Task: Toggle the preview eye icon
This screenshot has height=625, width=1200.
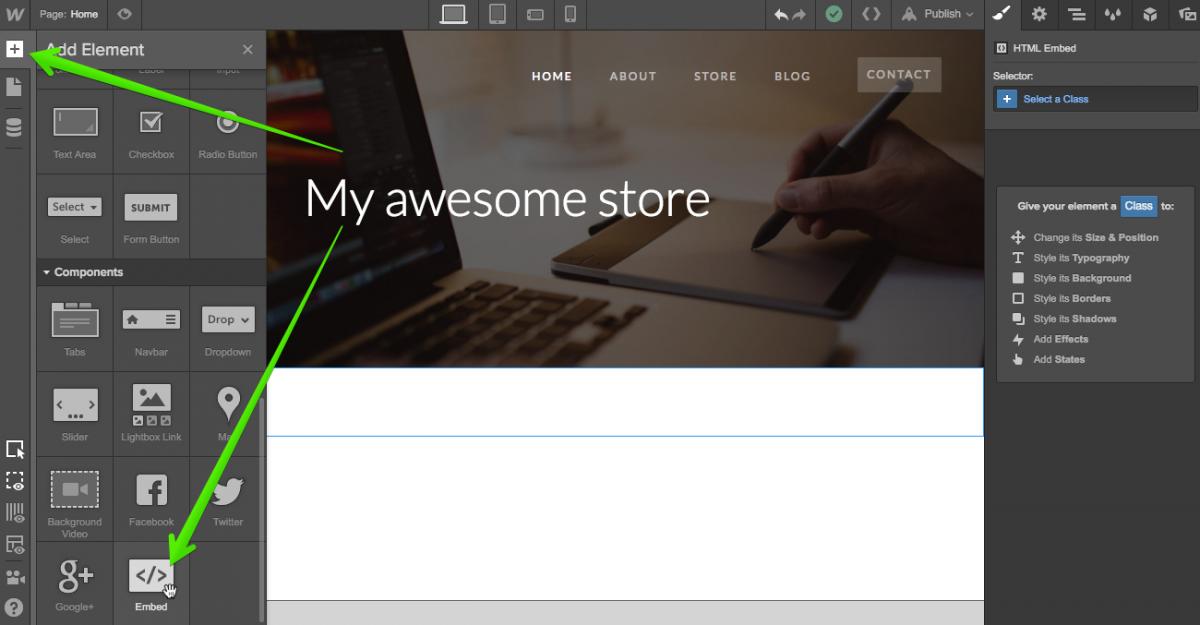Action: [x=124, y=14]
